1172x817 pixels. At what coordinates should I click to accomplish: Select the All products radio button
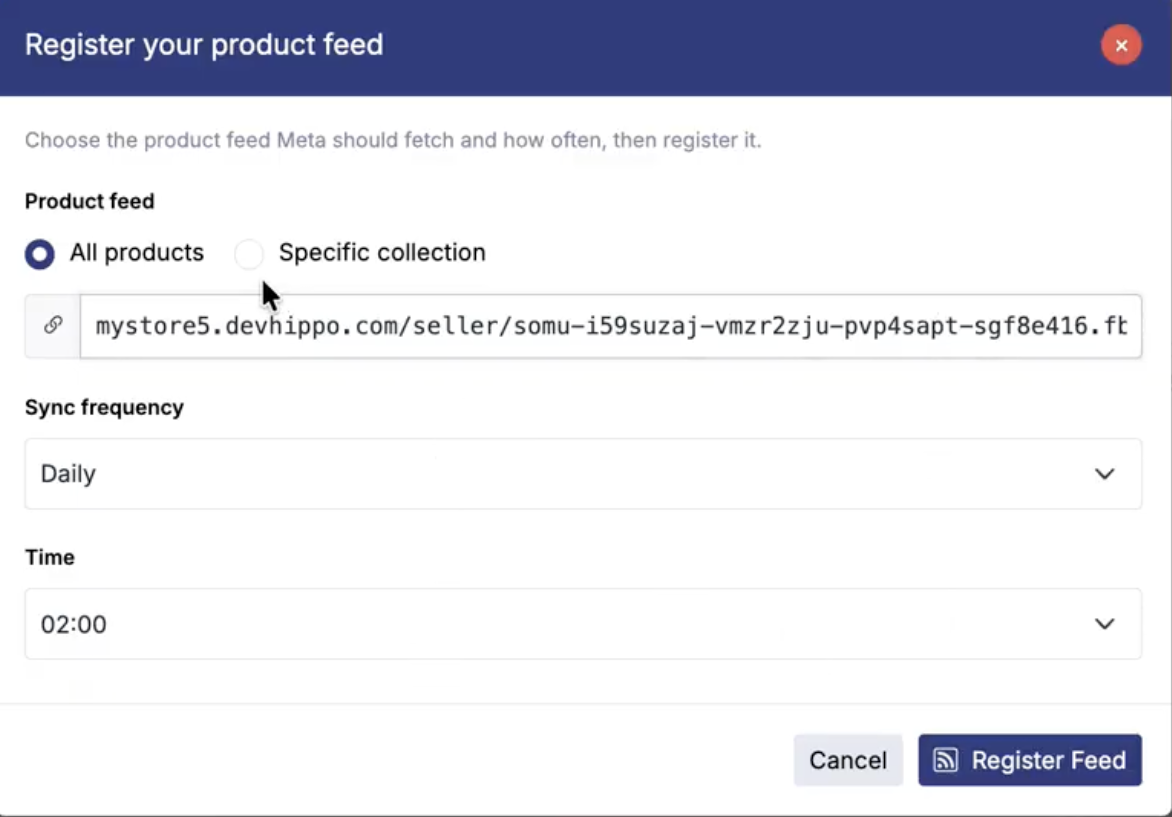click(40, 253)
